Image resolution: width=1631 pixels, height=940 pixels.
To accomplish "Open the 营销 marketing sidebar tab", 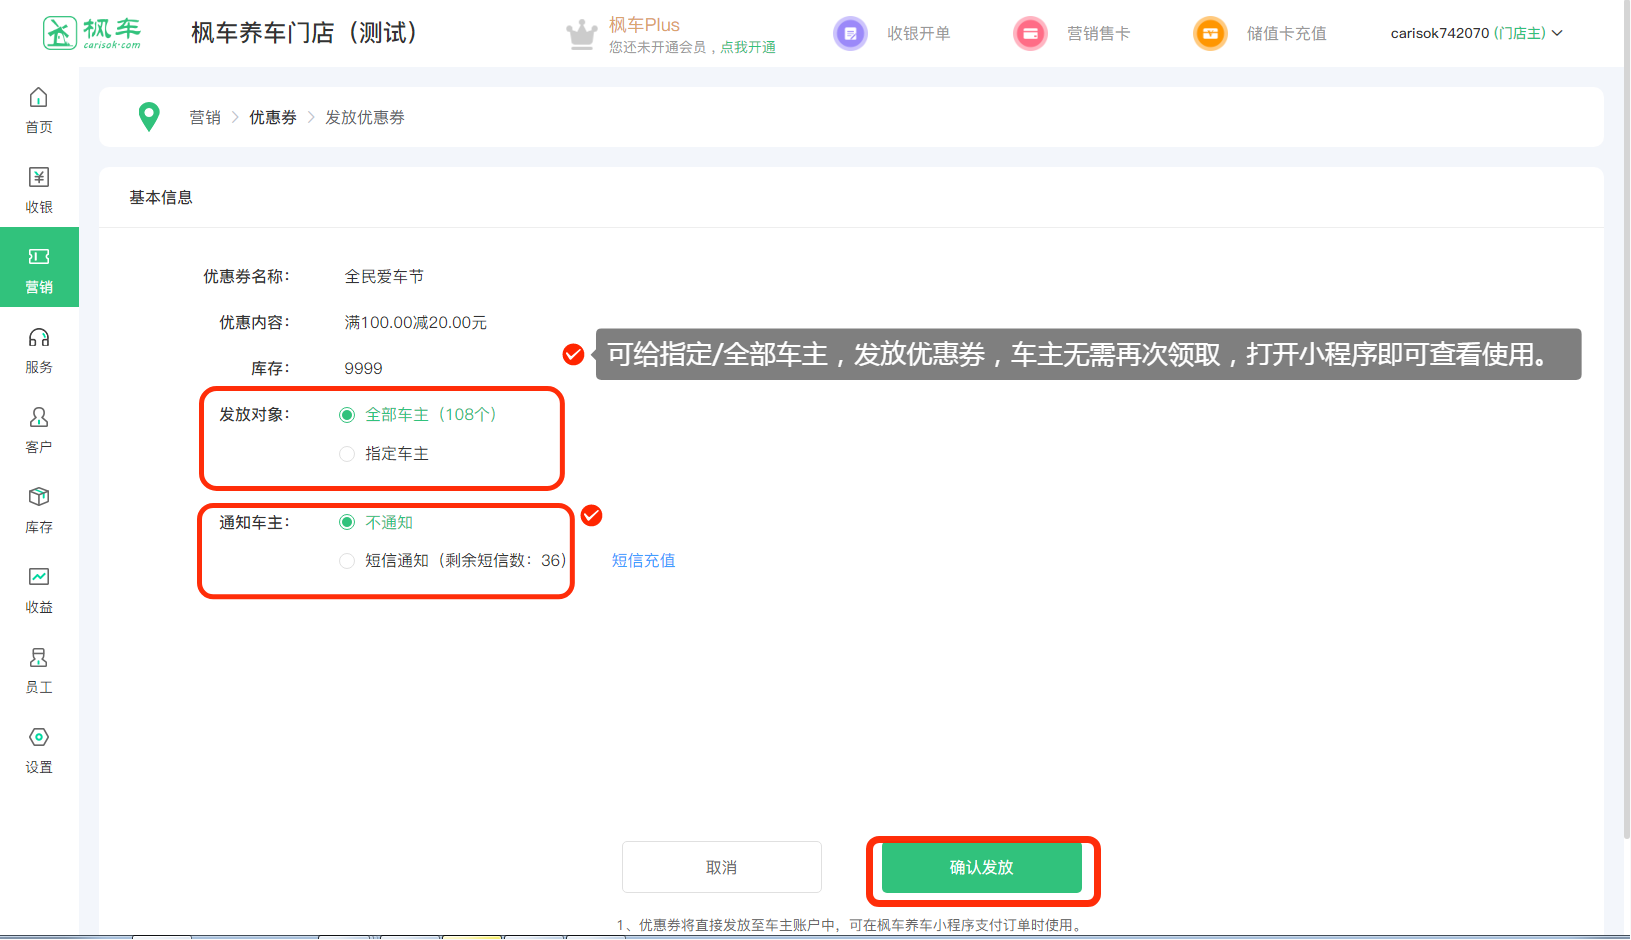I will point(39,268).
